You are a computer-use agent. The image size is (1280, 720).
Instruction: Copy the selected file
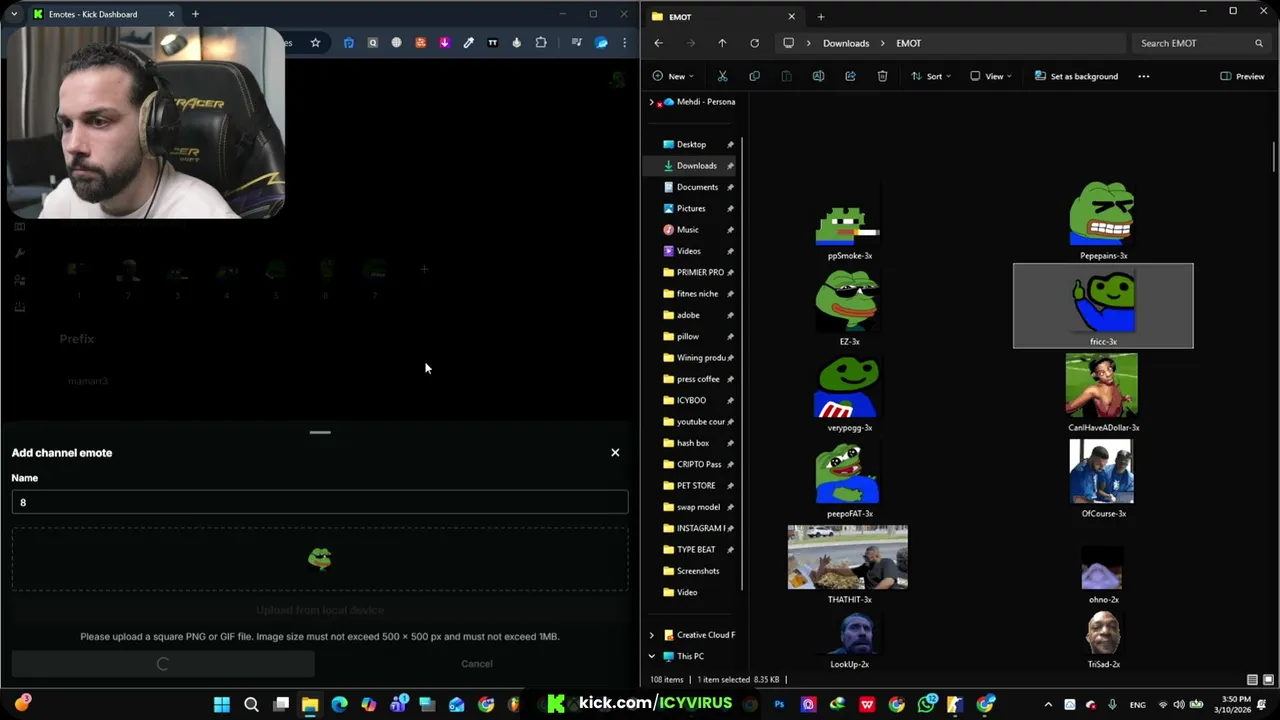[754, 76]
